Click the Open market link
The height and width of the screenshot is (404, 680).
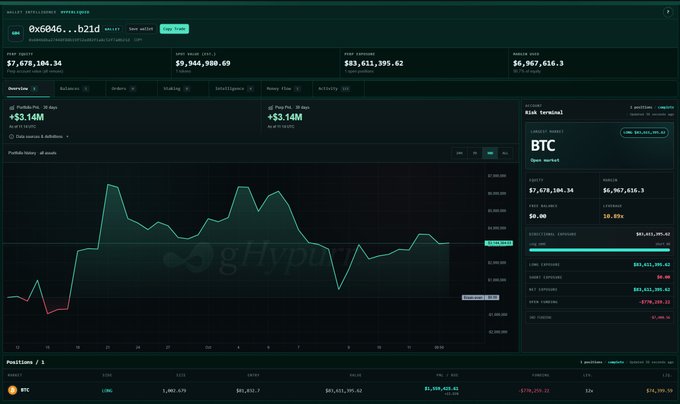click(x=545, y=160)
